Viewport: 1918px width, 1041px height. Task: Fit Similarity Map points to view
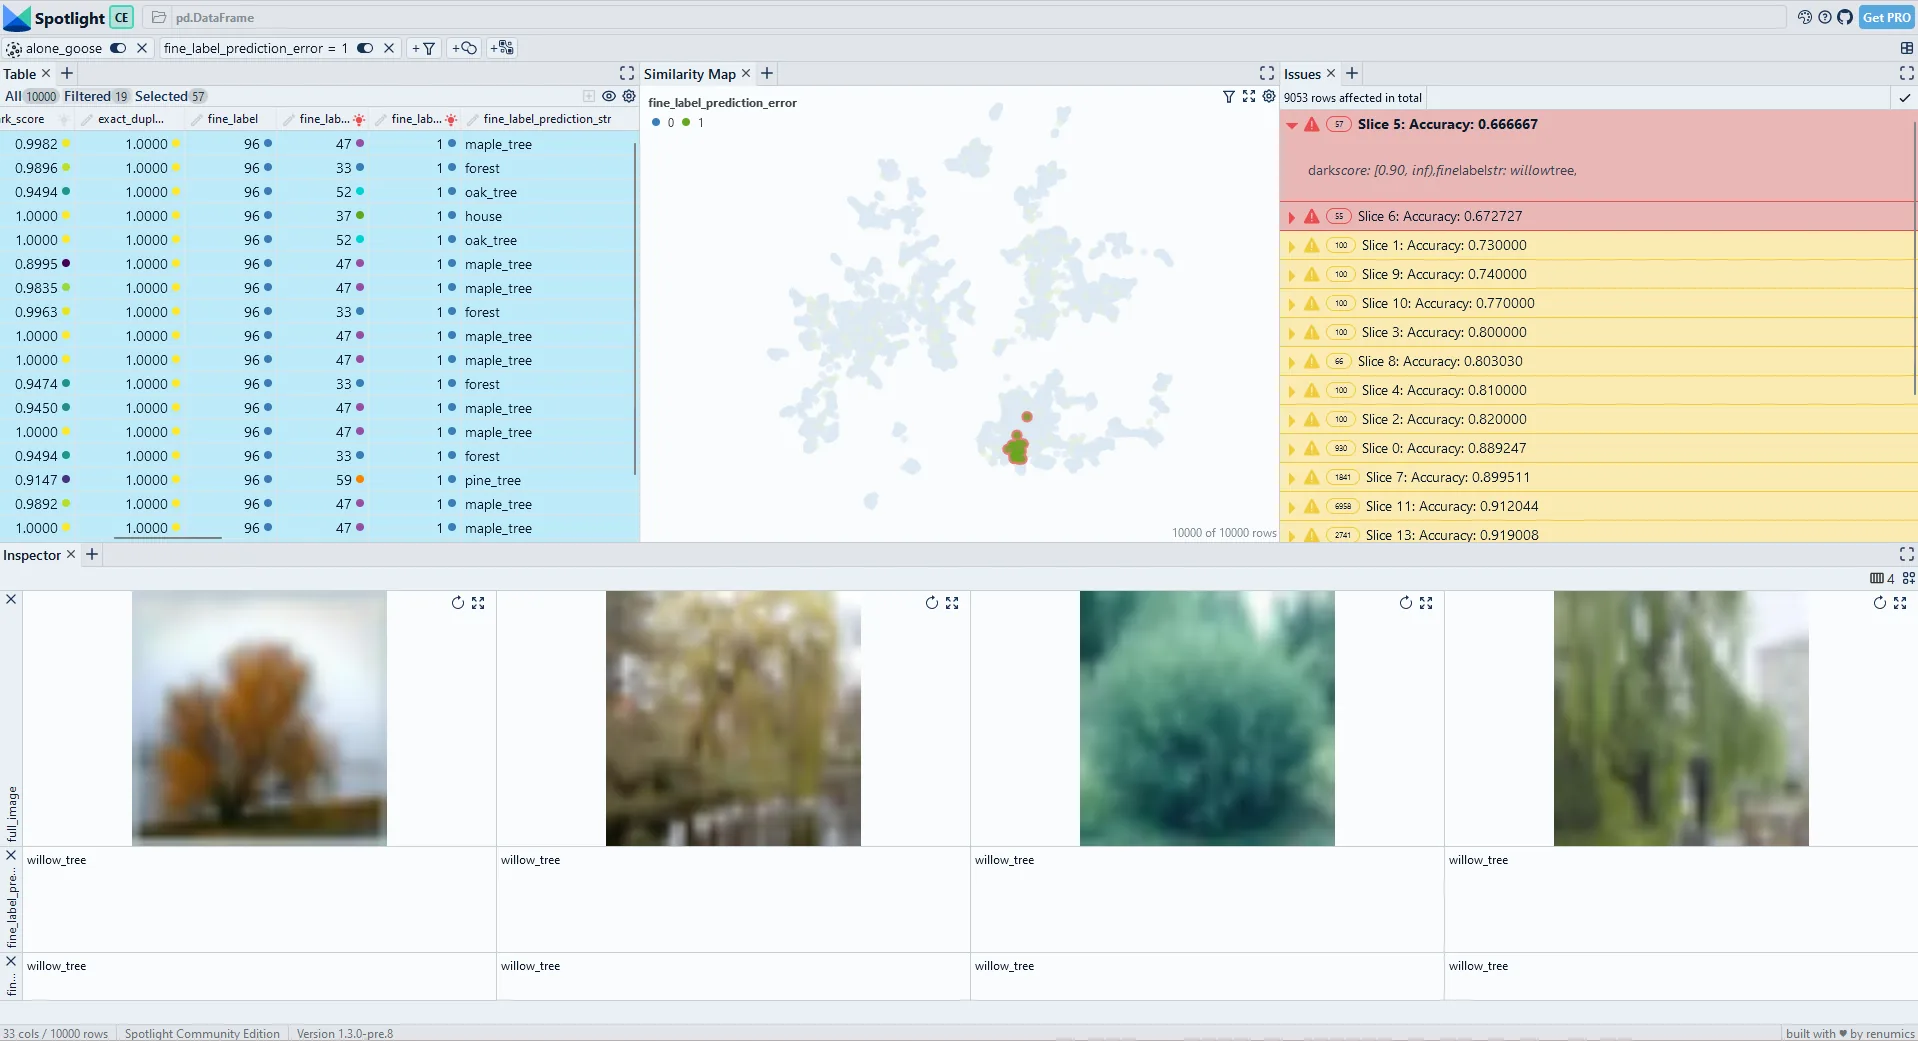[x=1249, y=96]
